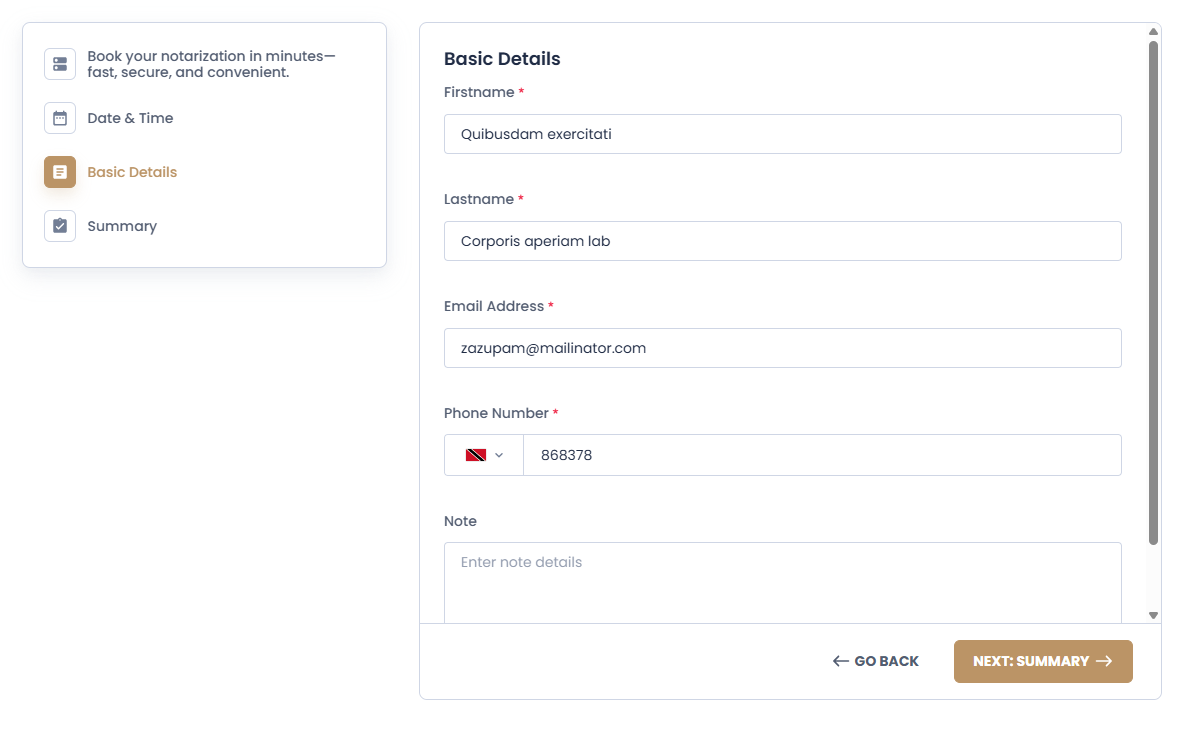Image resolution: width=1204 pixels, height=734 pixels.
Task: Click the server icon beside booking intro
Action: coord(60,64)
